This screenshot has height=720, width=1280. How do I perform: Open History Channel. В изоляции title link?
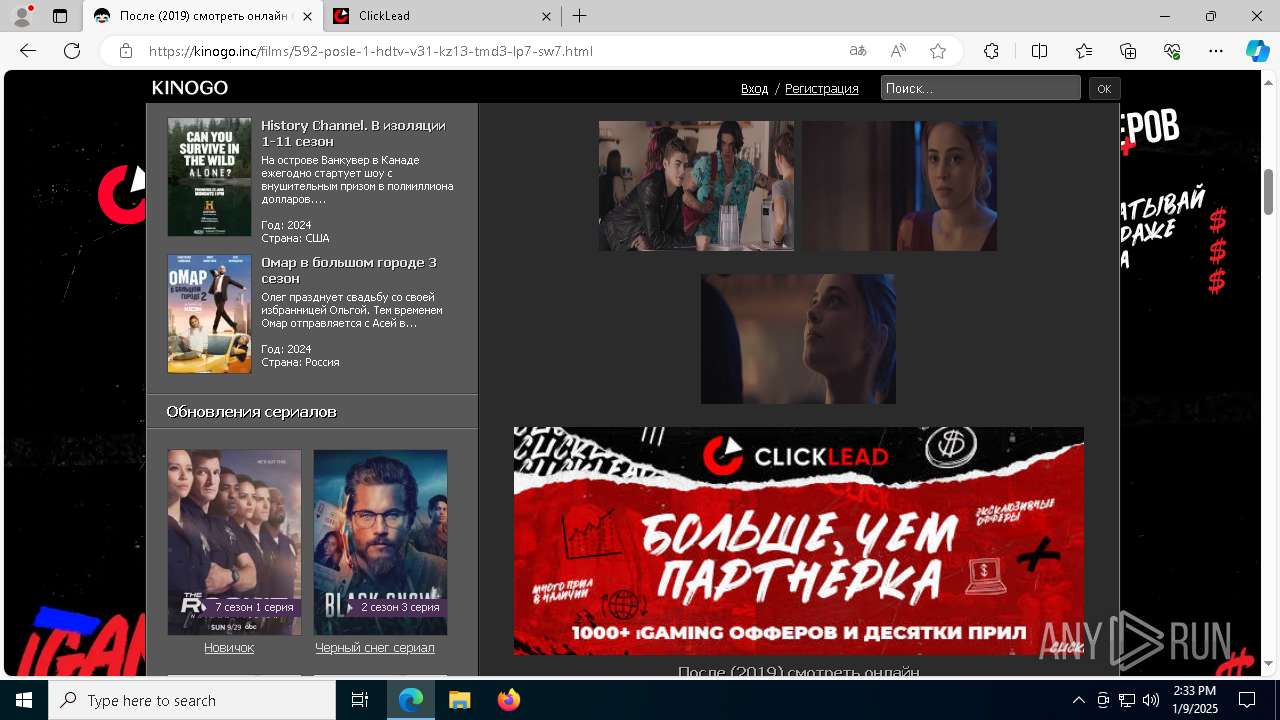point(353,133)
